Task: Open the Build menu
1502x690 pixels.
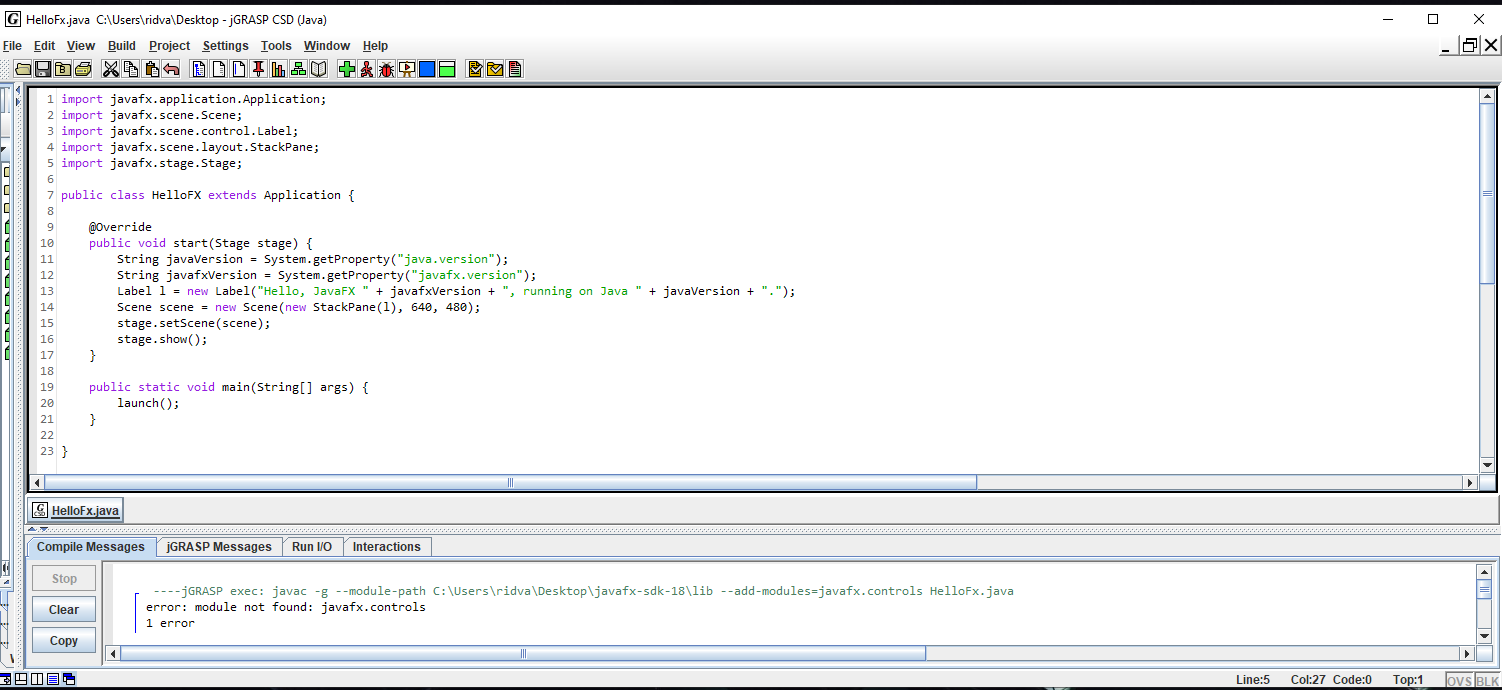Action: 121,45
